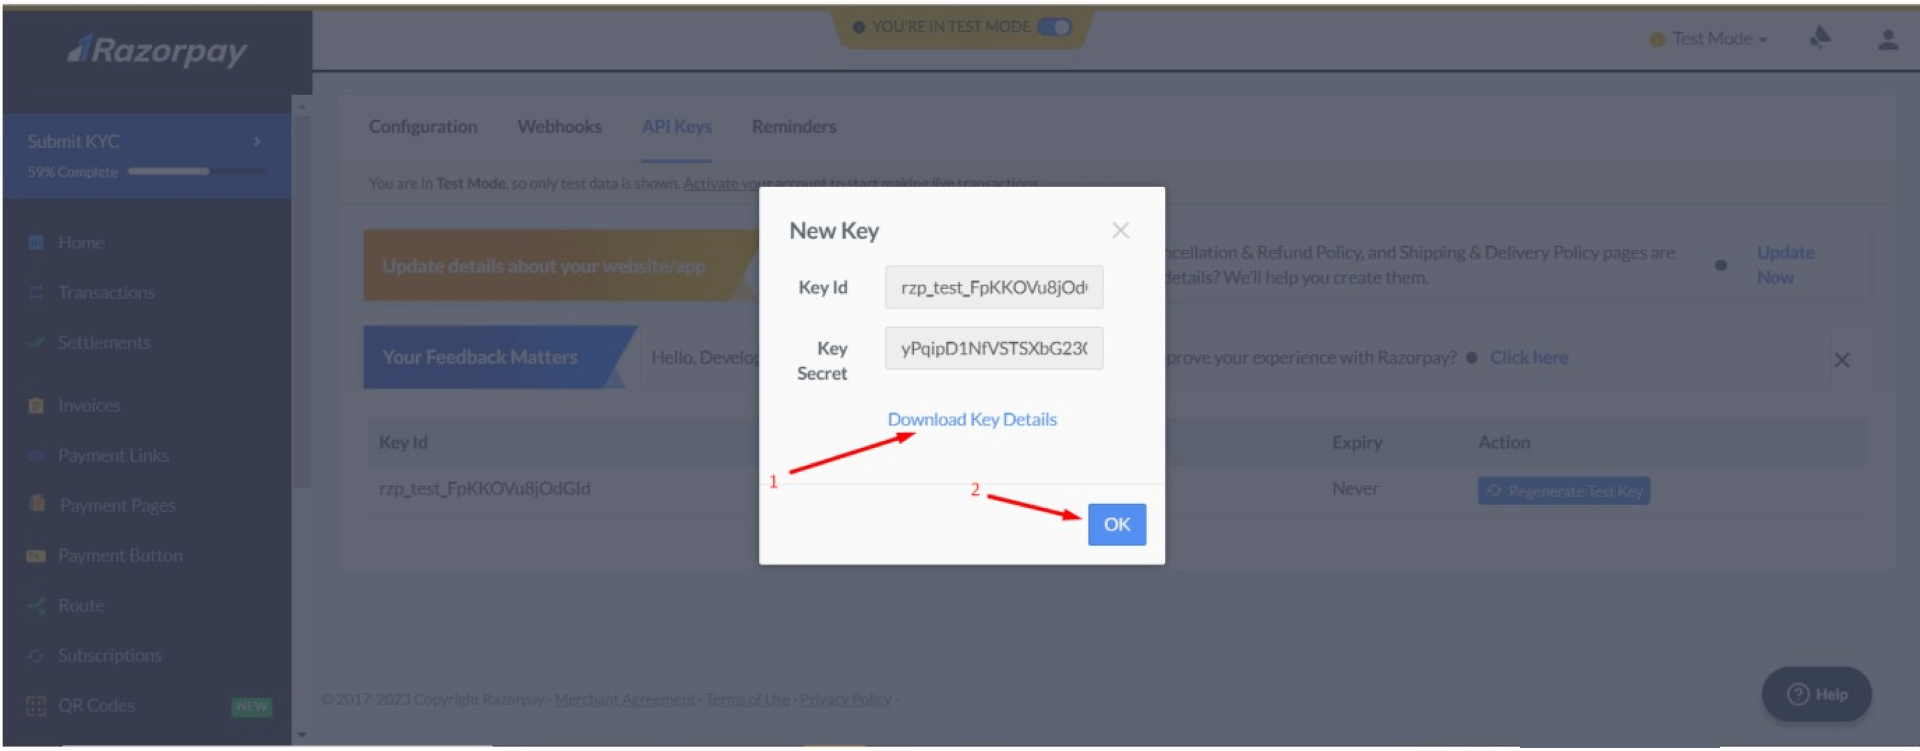
Task: Open the Help chat button
Action: click(1816, 695)
